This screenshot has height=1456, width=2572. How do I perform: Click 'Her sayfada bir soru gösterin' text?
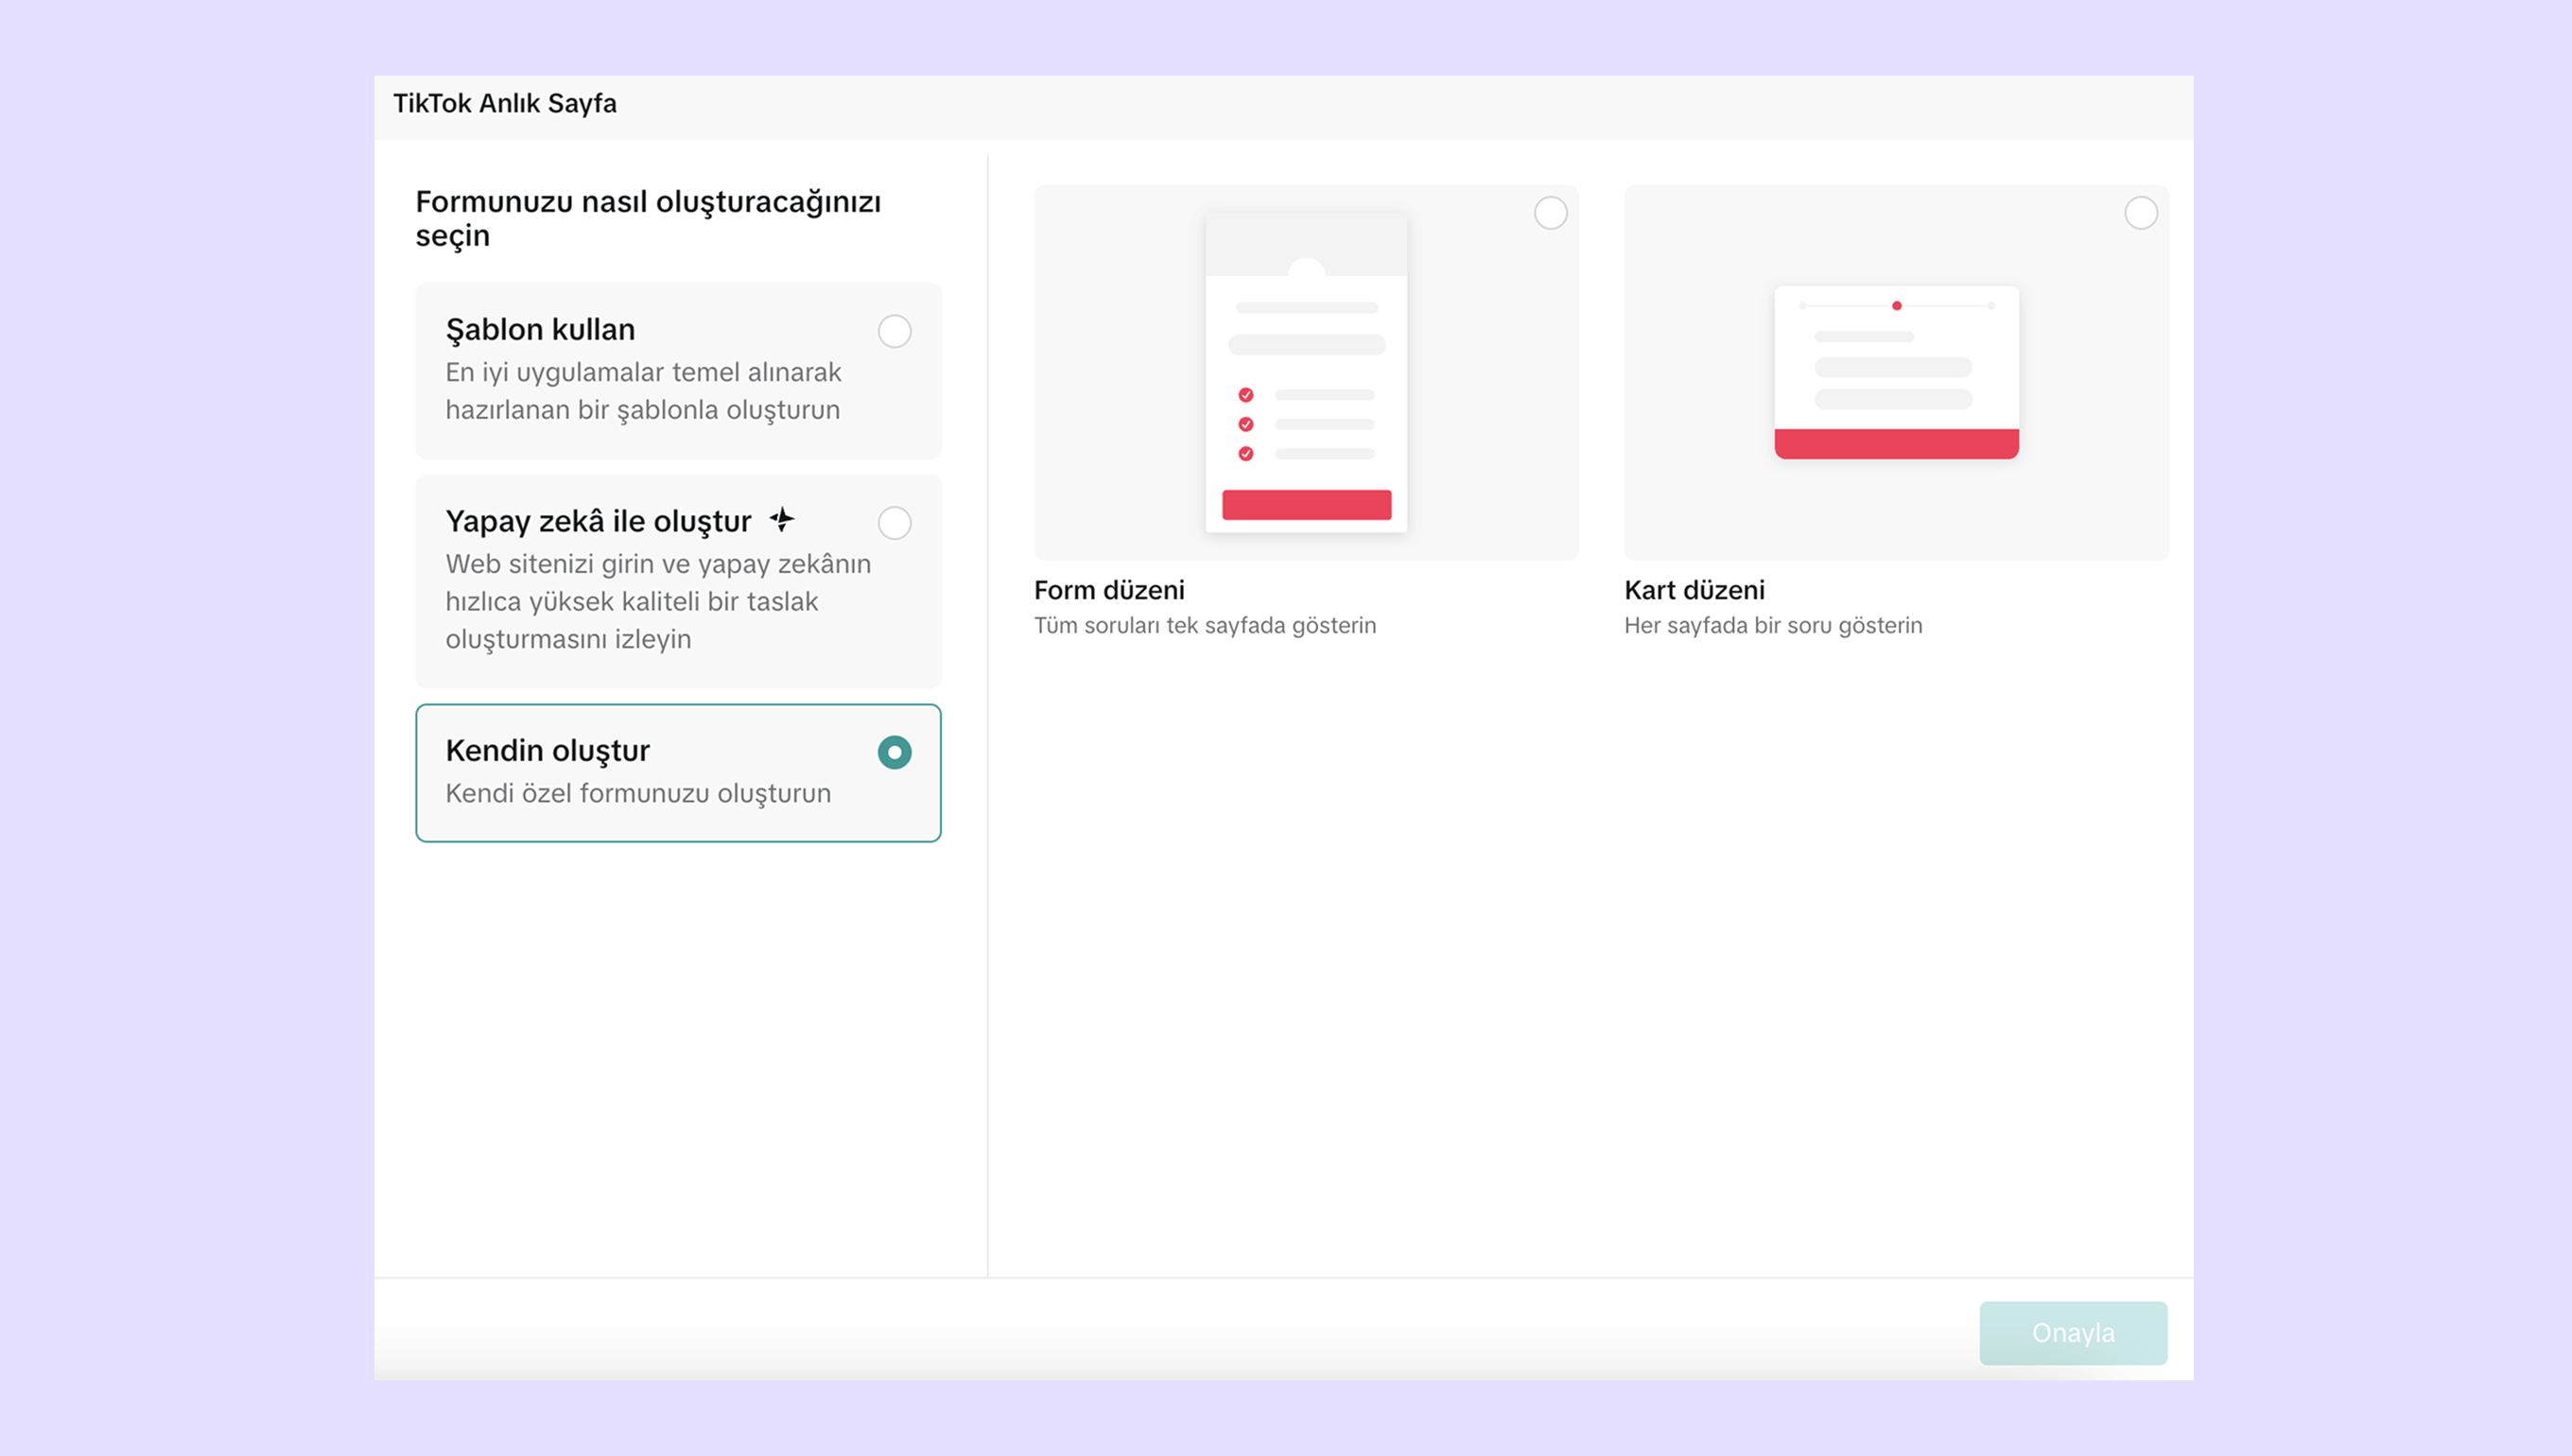[1772, 625]
